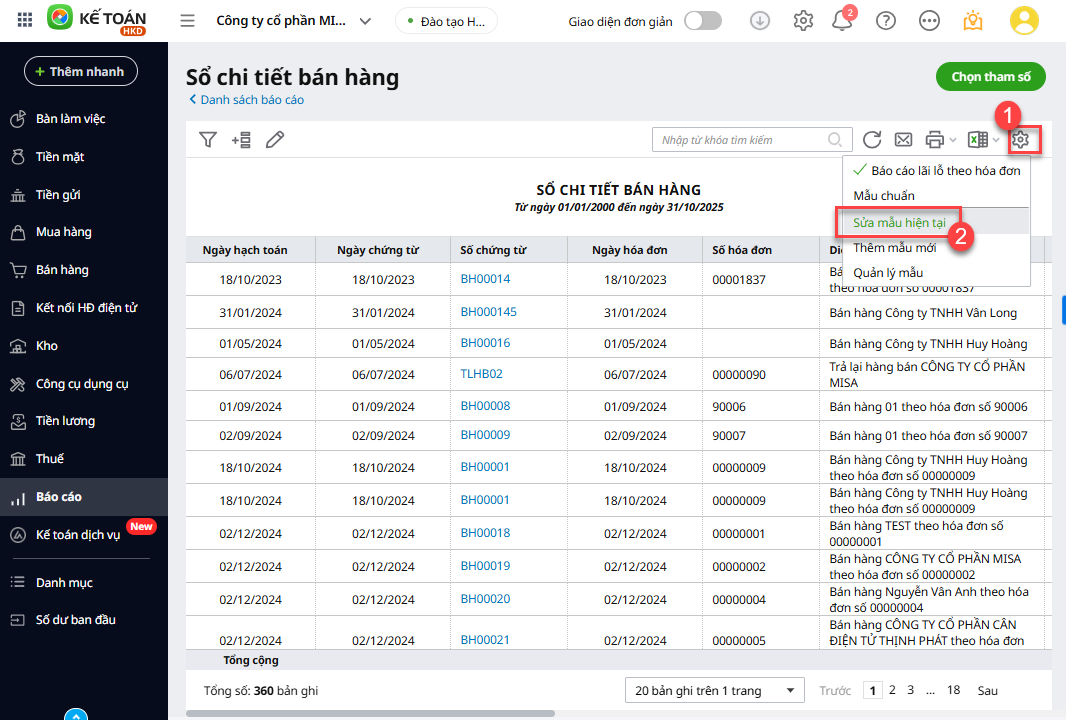Toggle the Giao diện đơn giản switch
The height and width of the screenshot is (720, 1066).
(703, 21)
